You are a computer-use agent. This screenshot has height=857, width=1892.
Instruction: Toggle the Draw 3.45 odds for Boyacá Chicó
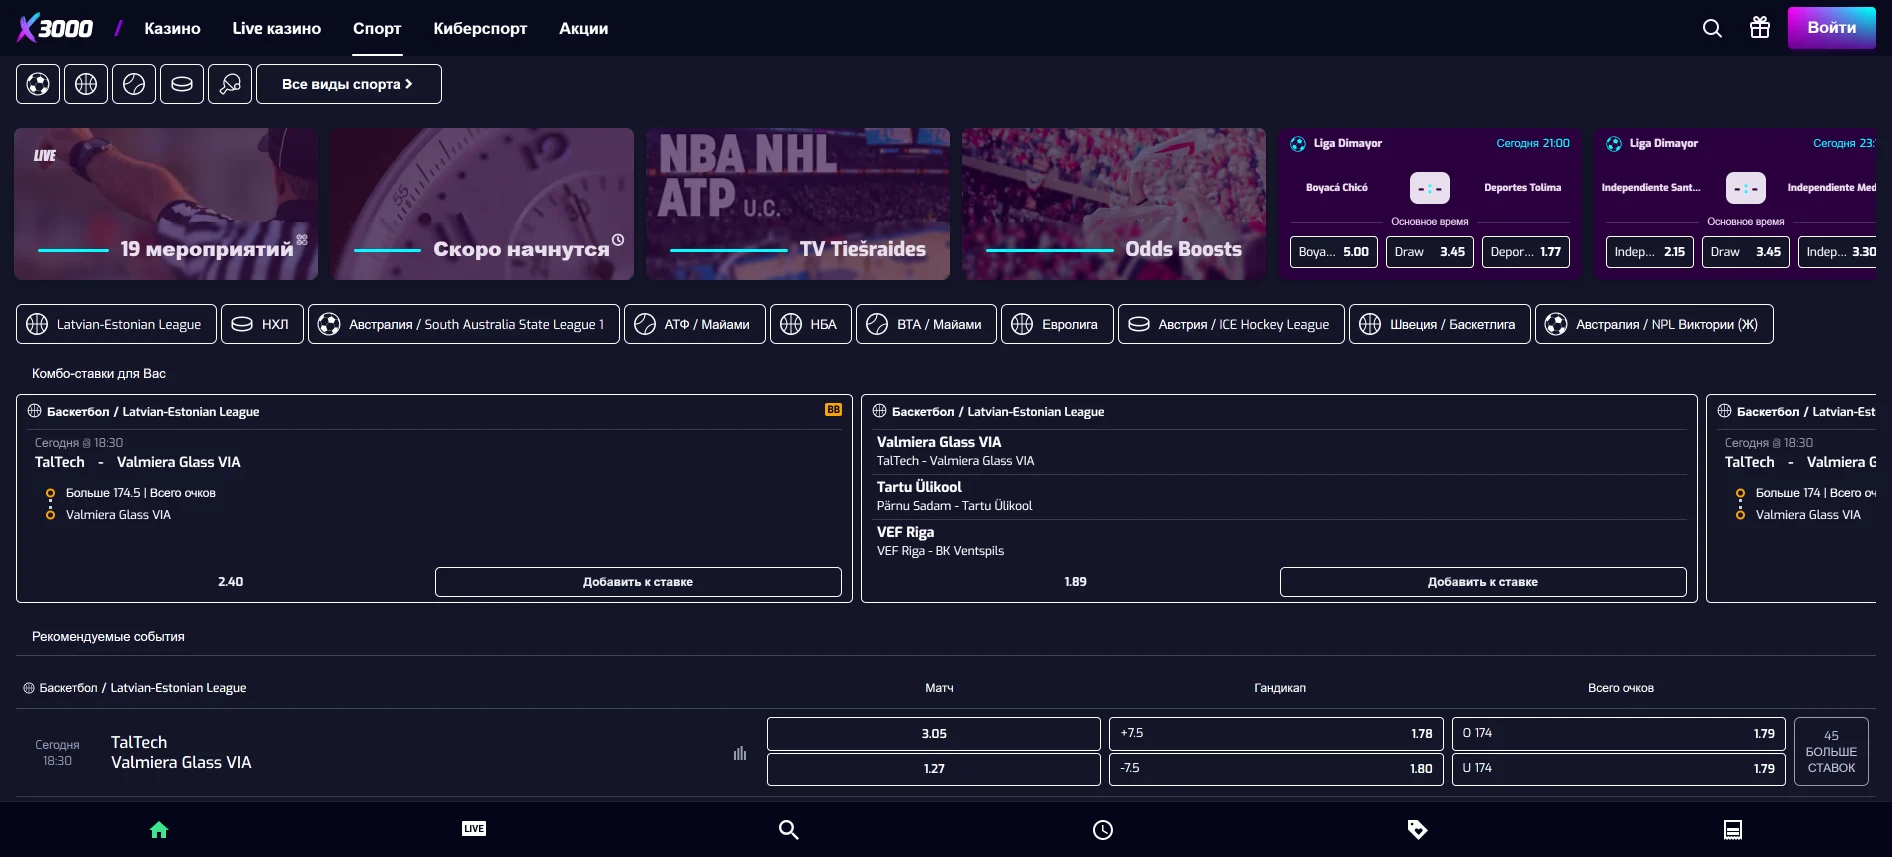[x=1429, y=252]
